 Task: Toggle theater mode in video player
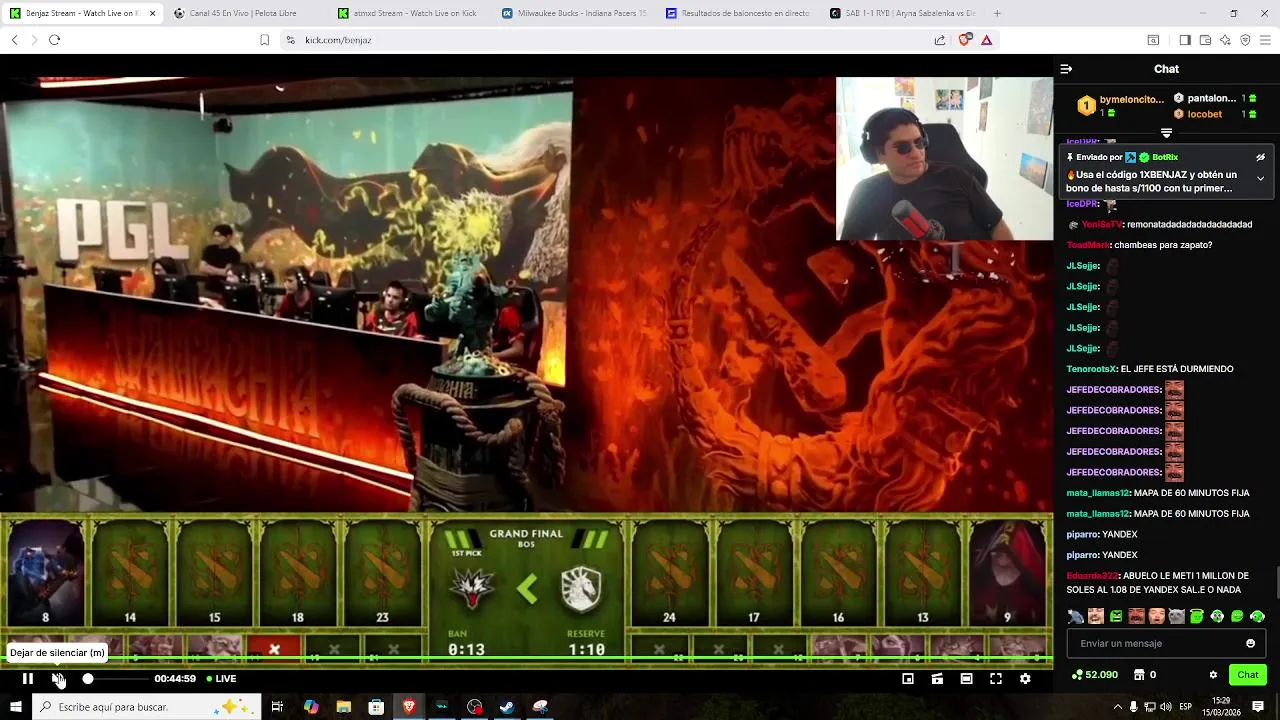point(966,679)
